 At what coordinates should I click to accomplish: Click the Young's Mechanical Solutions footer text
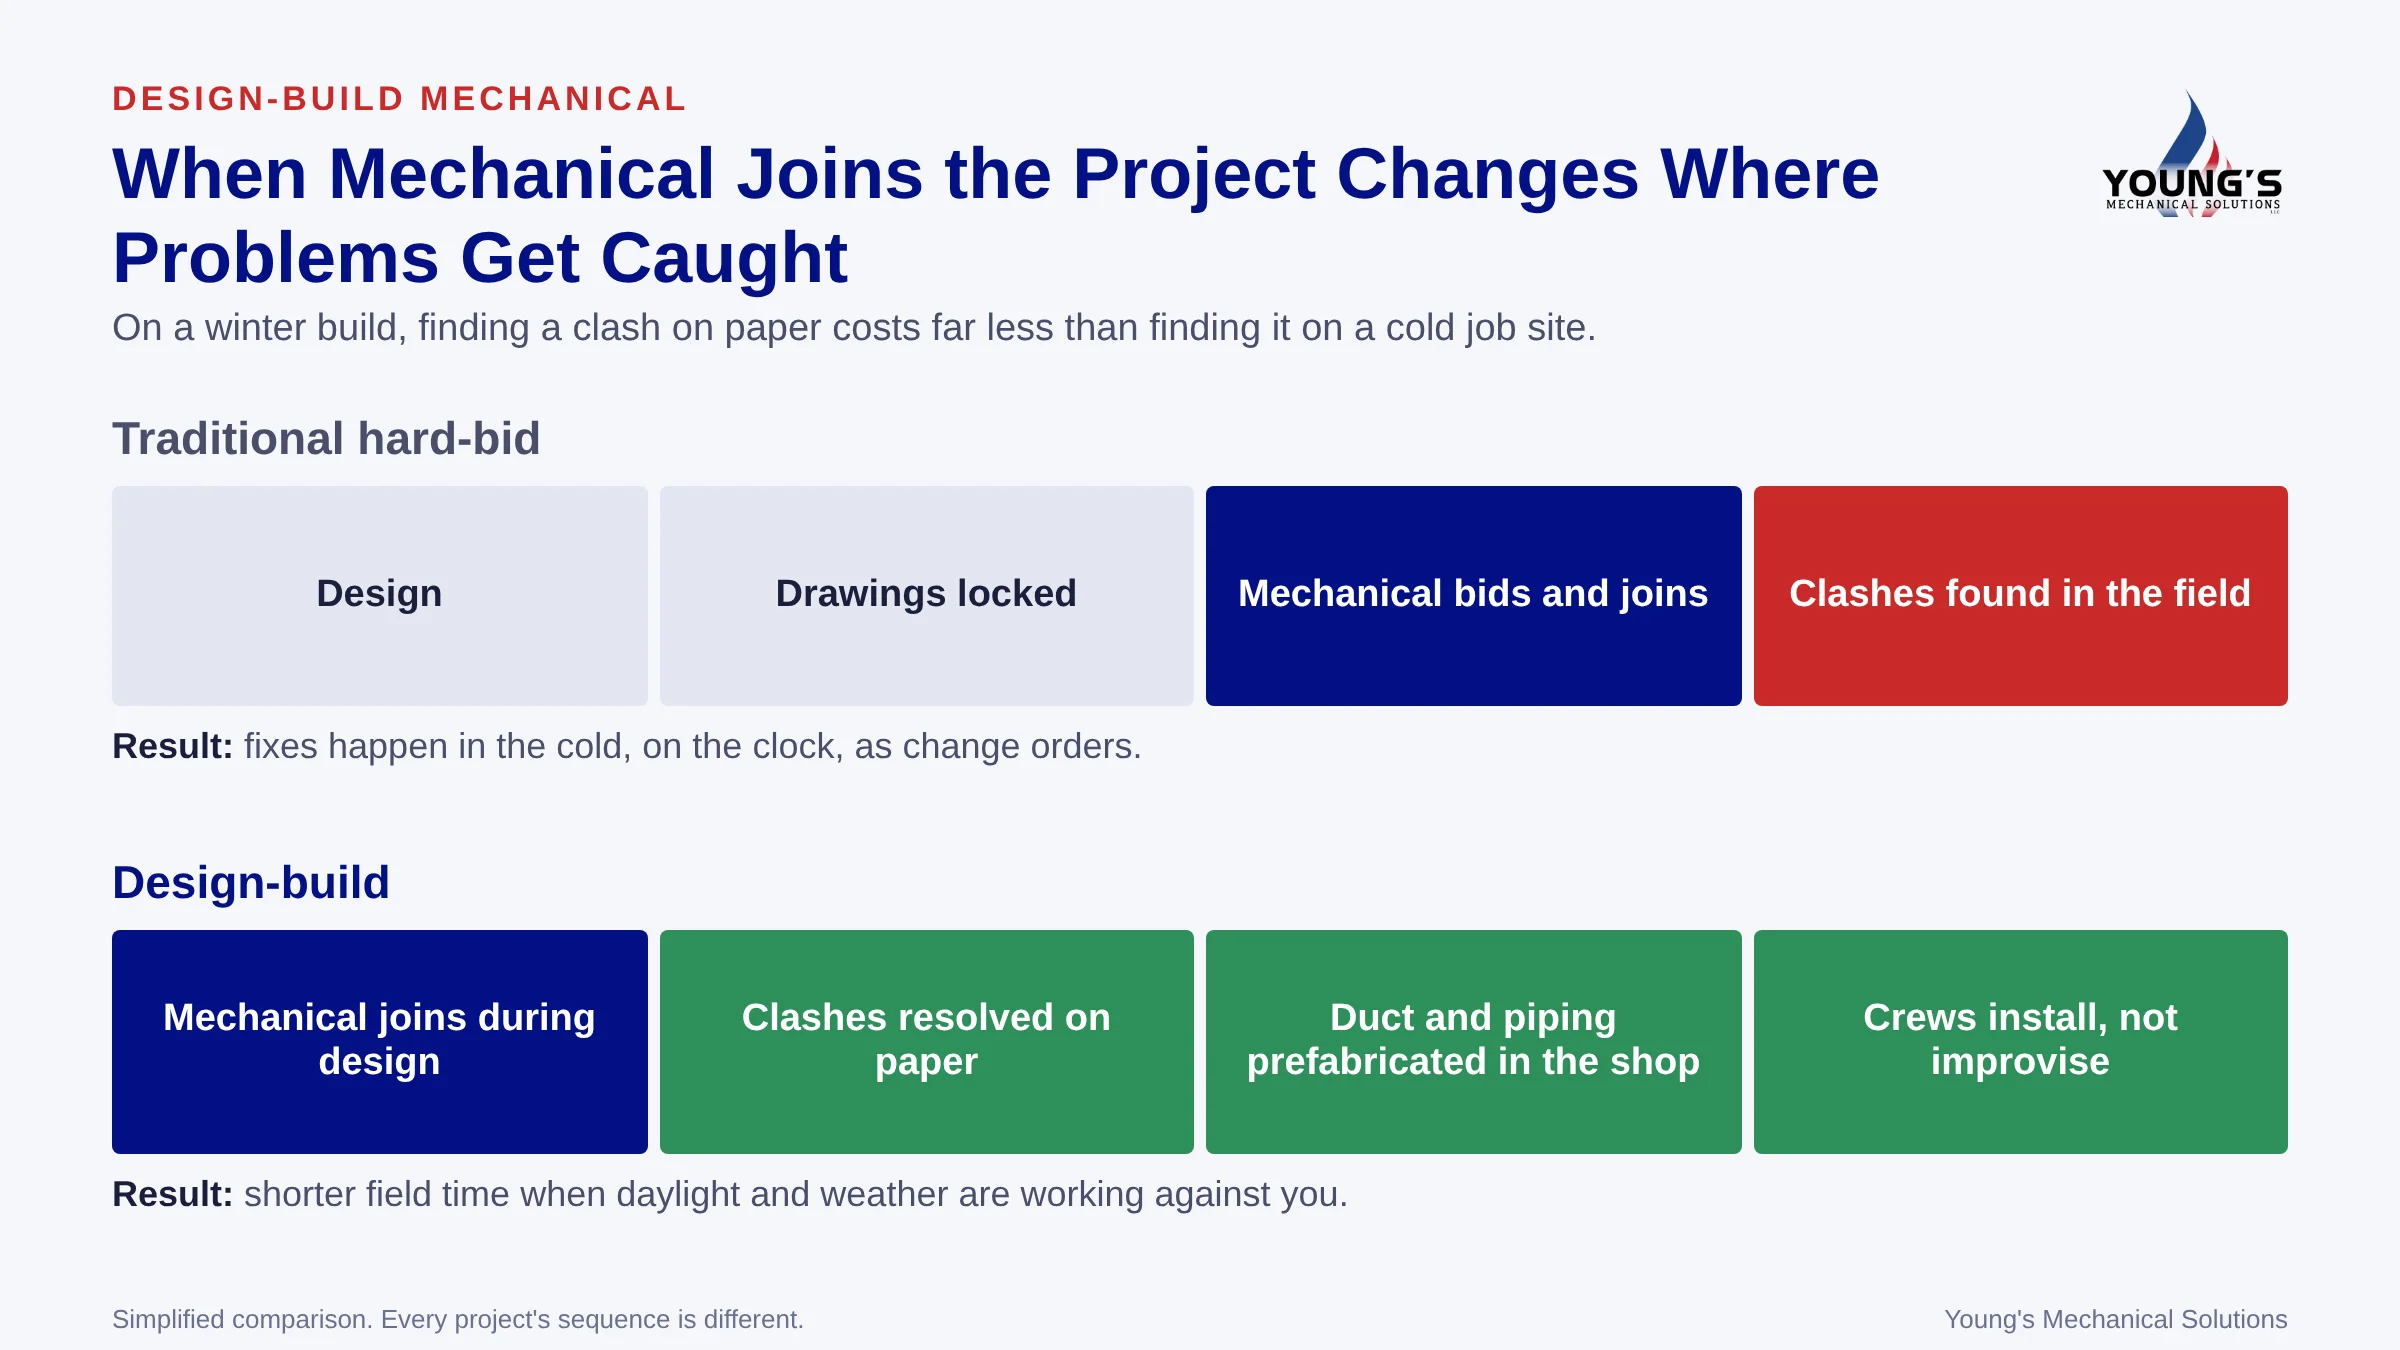click(2116, 1320)
